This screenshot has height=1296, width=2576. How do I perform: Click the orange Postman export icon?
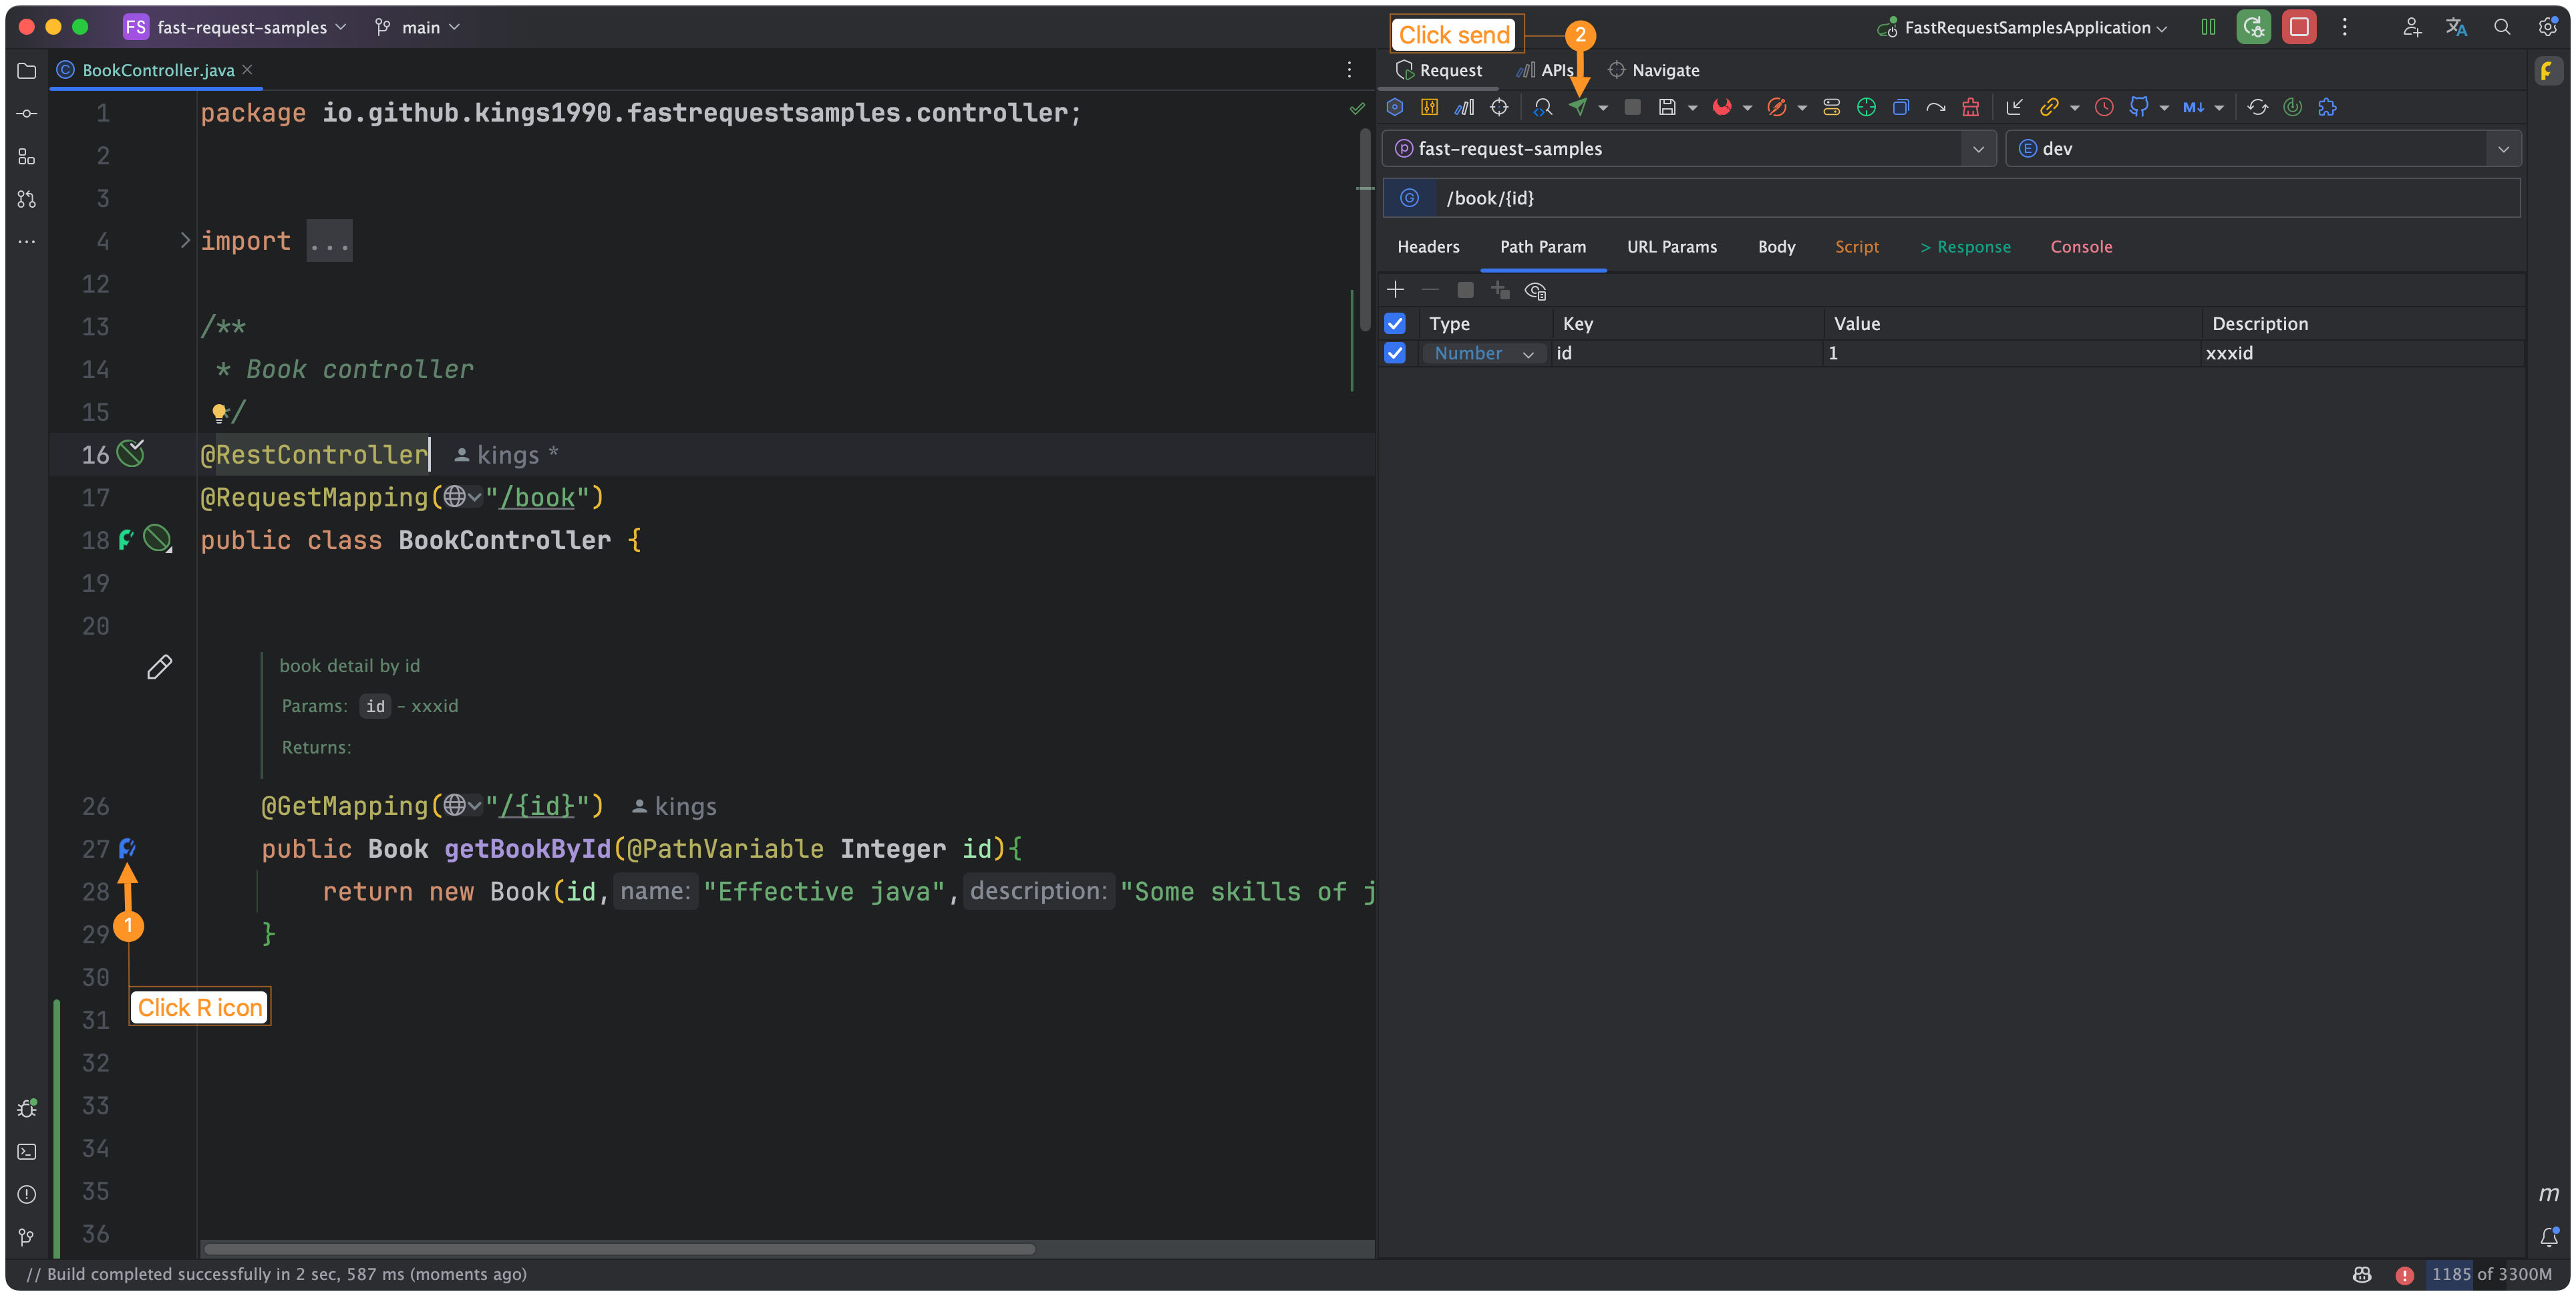(1776, 107)
